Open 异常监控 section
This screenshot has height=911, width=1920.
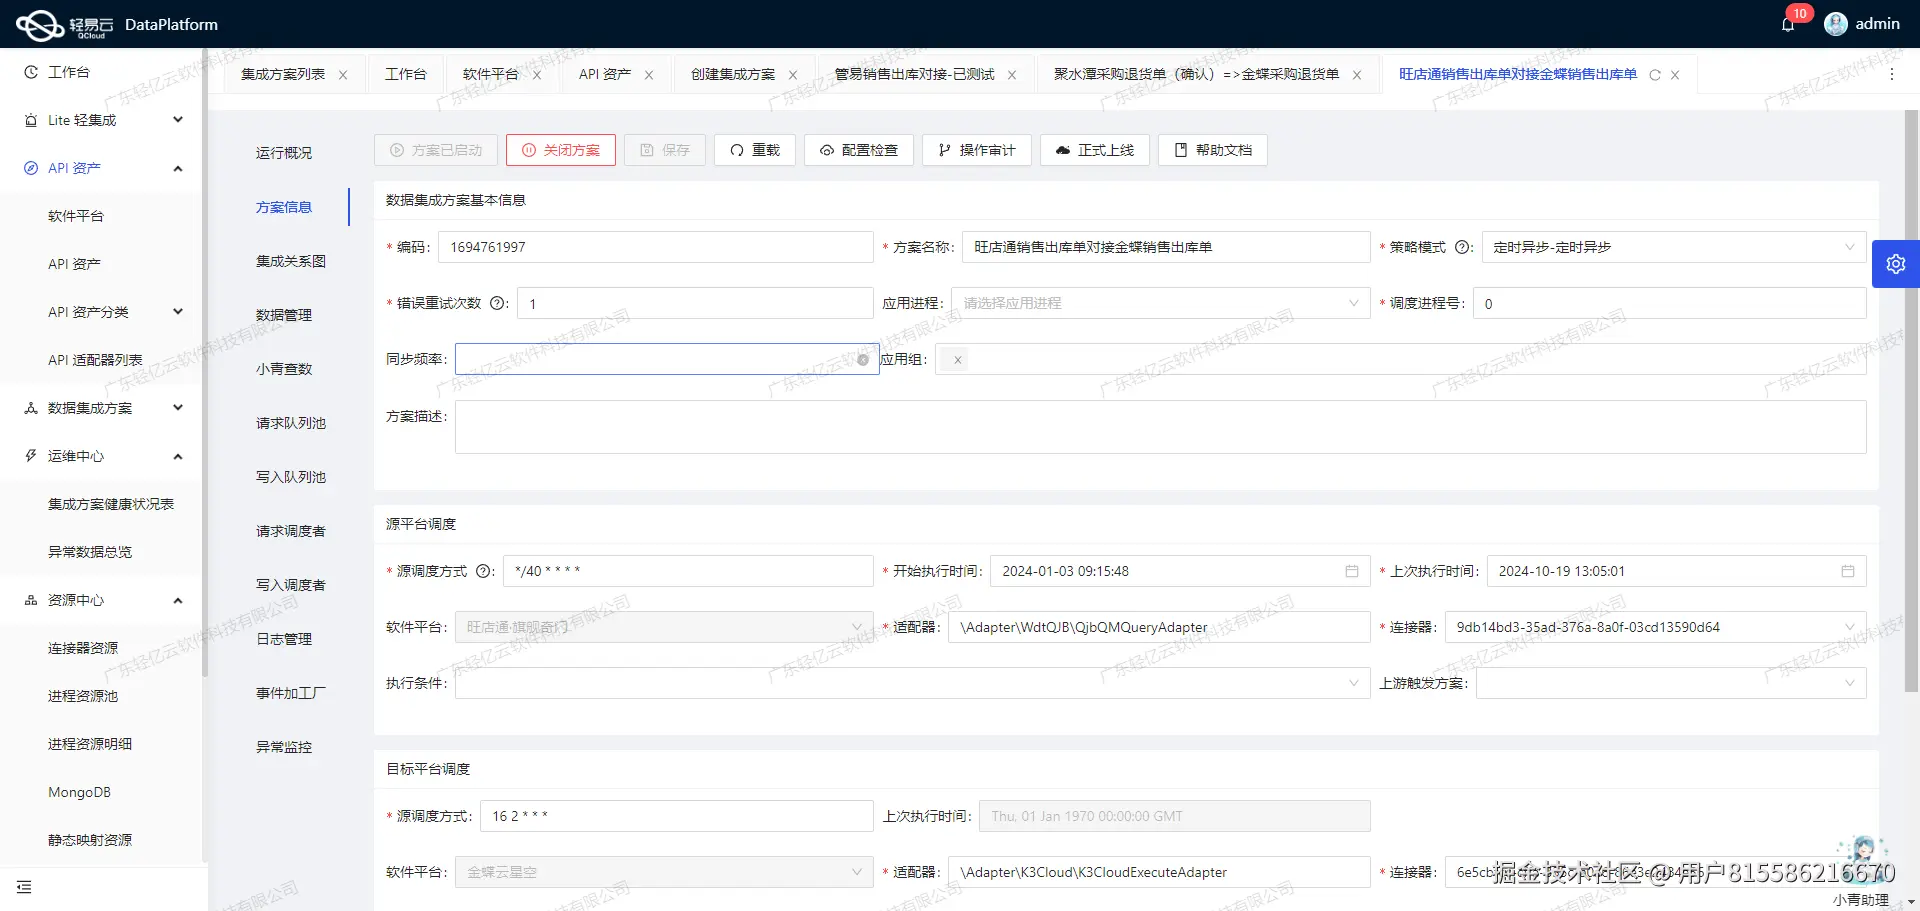tap(284, 747)
